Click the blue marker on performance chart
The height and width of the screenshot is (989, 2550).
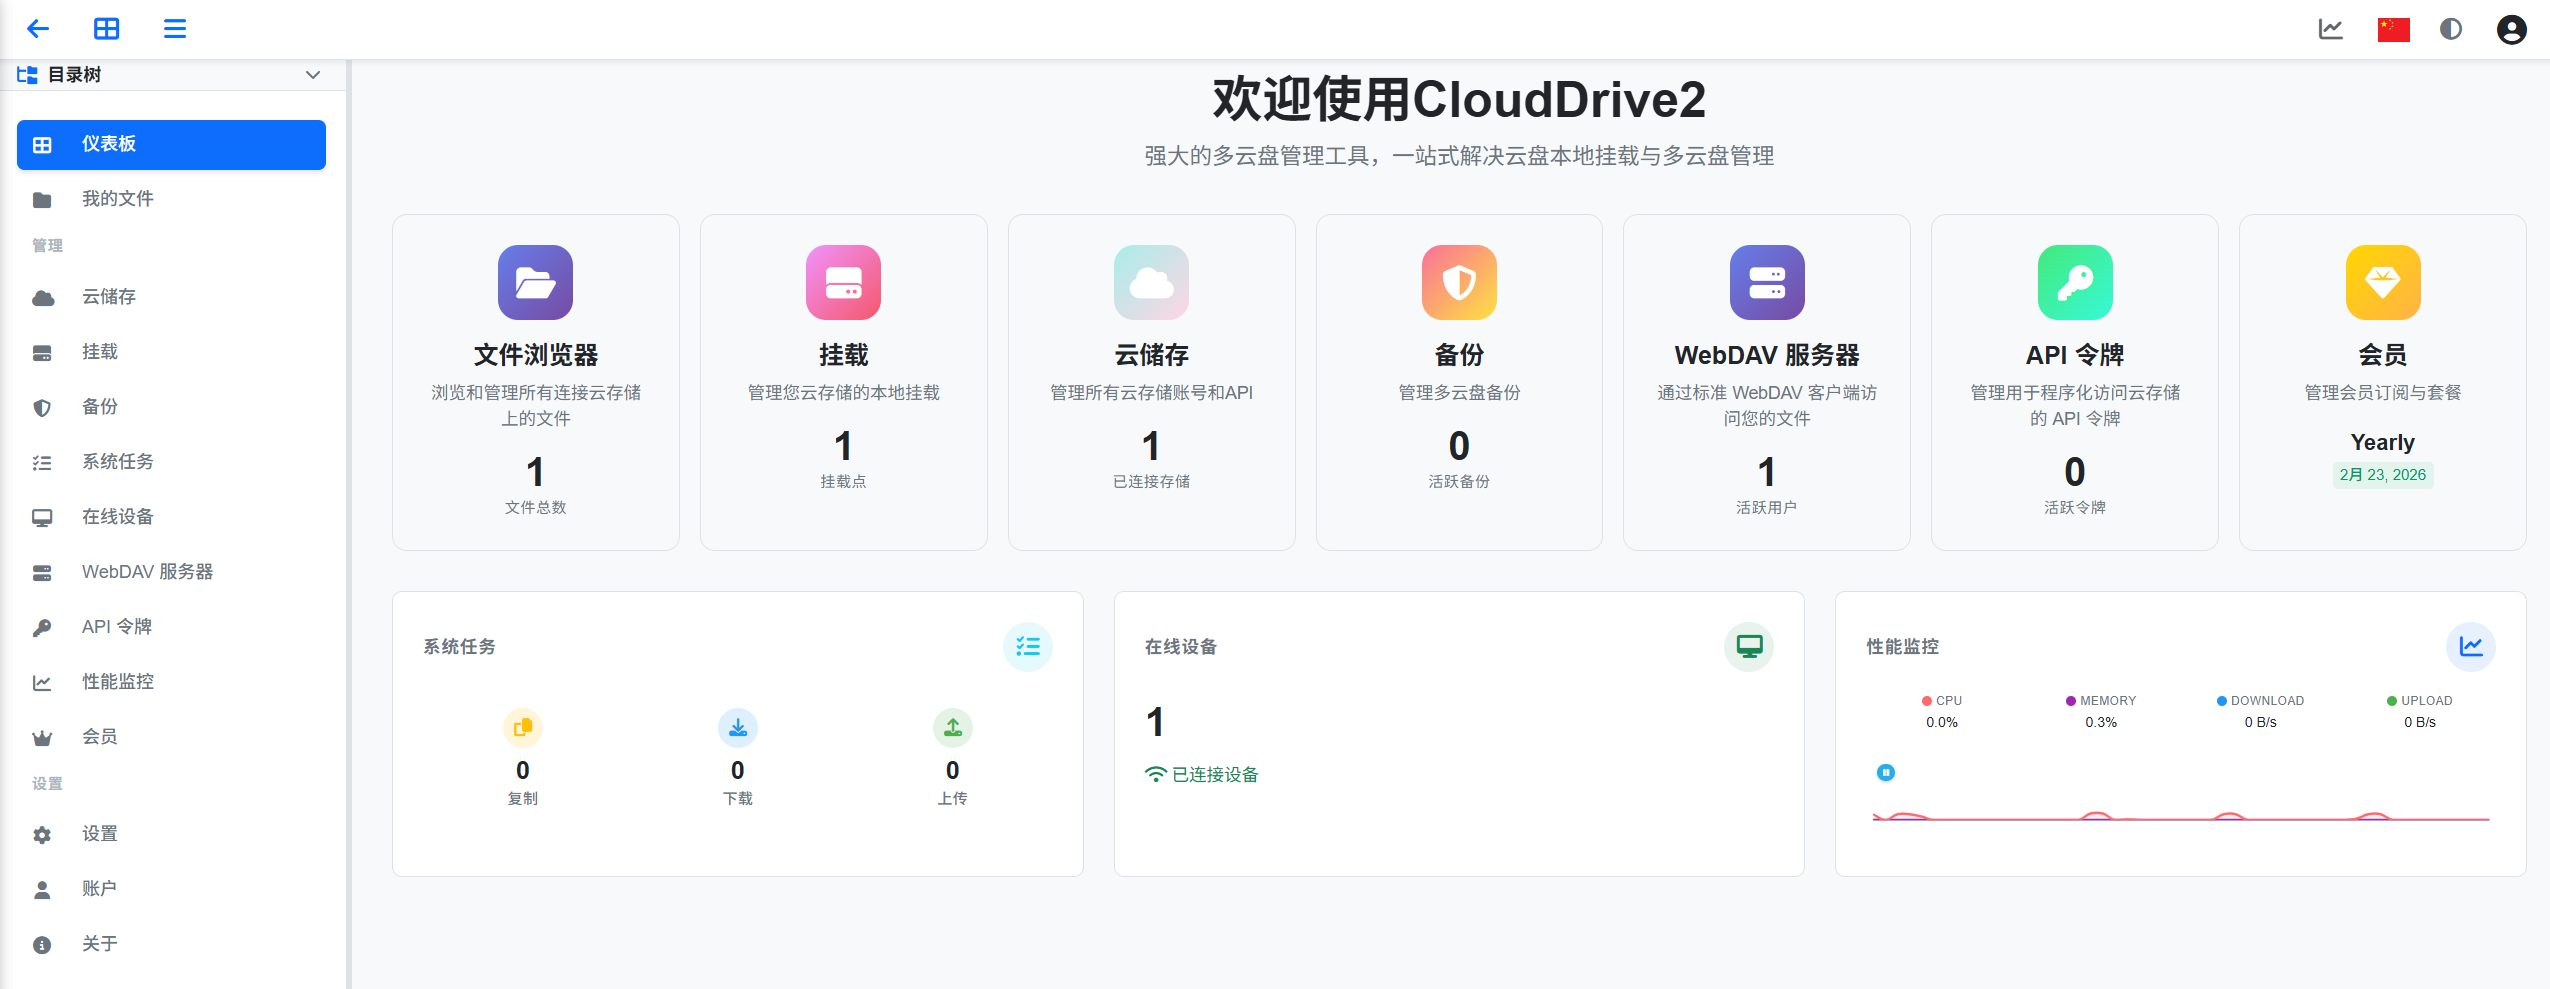[1886, 772]
